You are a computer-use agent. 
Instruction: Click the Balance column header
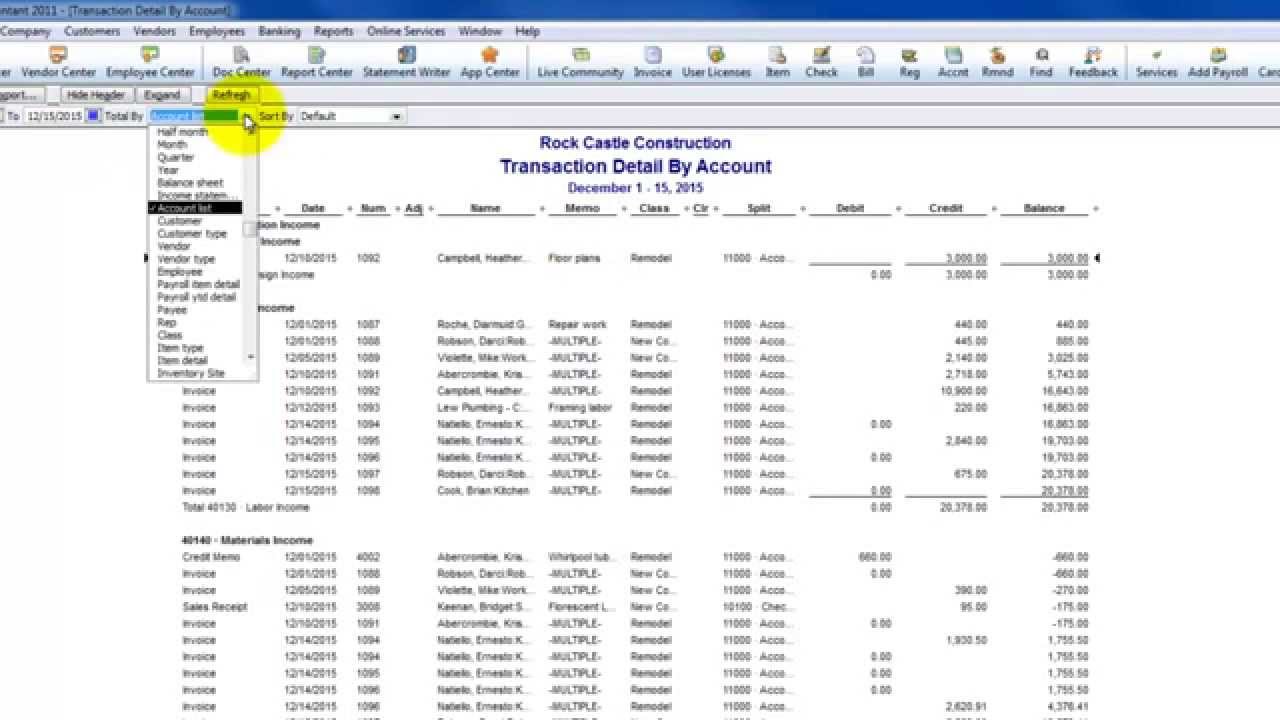tap(1043, 208)
